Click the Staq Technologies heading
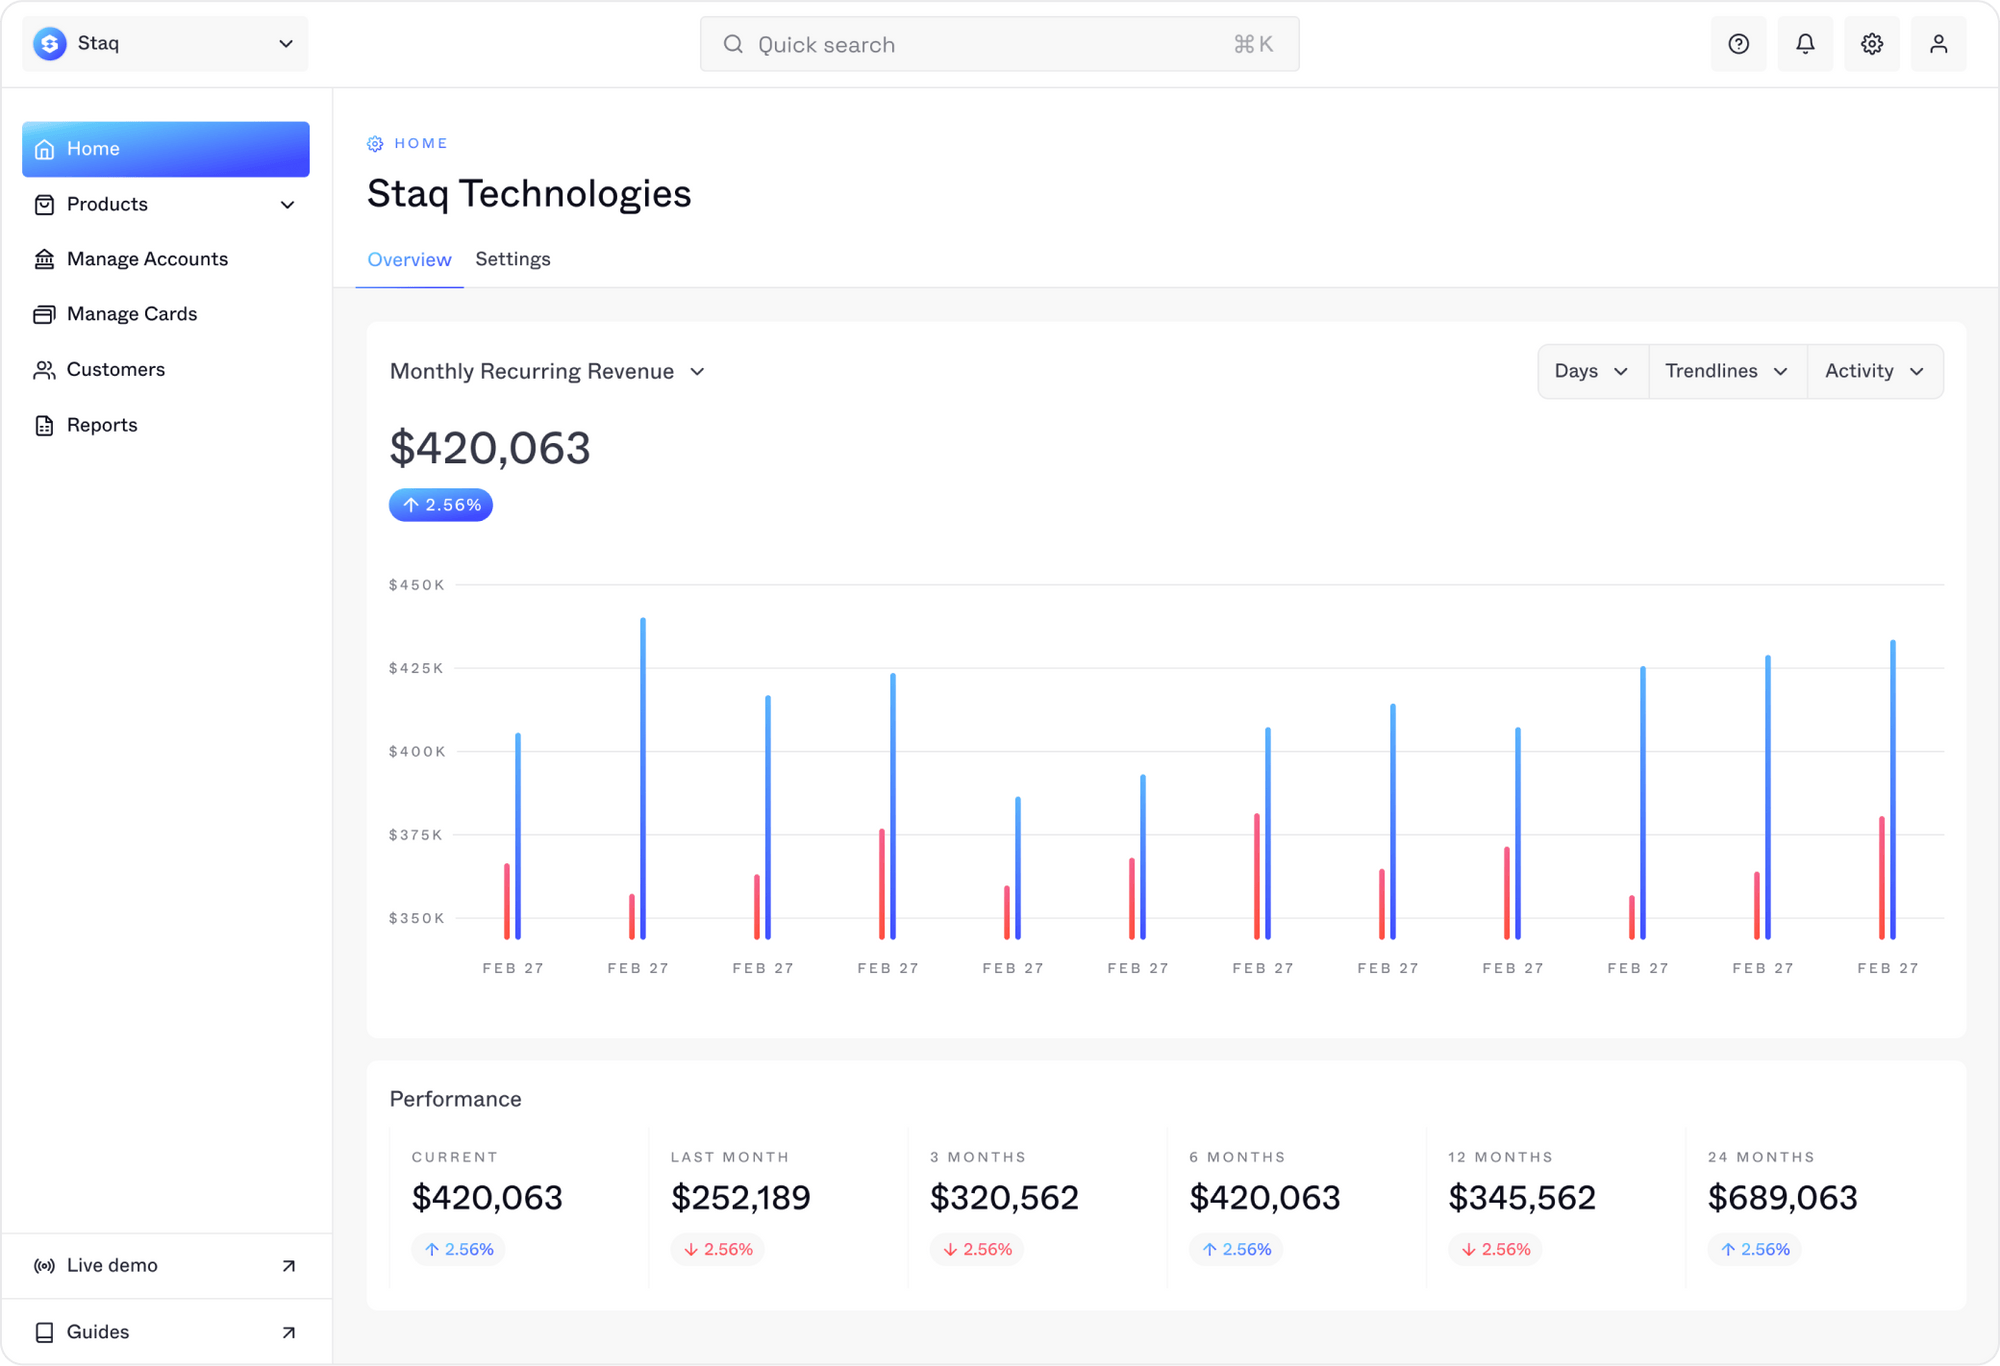Screen dimensions: 2000x1366 point(529,194)
